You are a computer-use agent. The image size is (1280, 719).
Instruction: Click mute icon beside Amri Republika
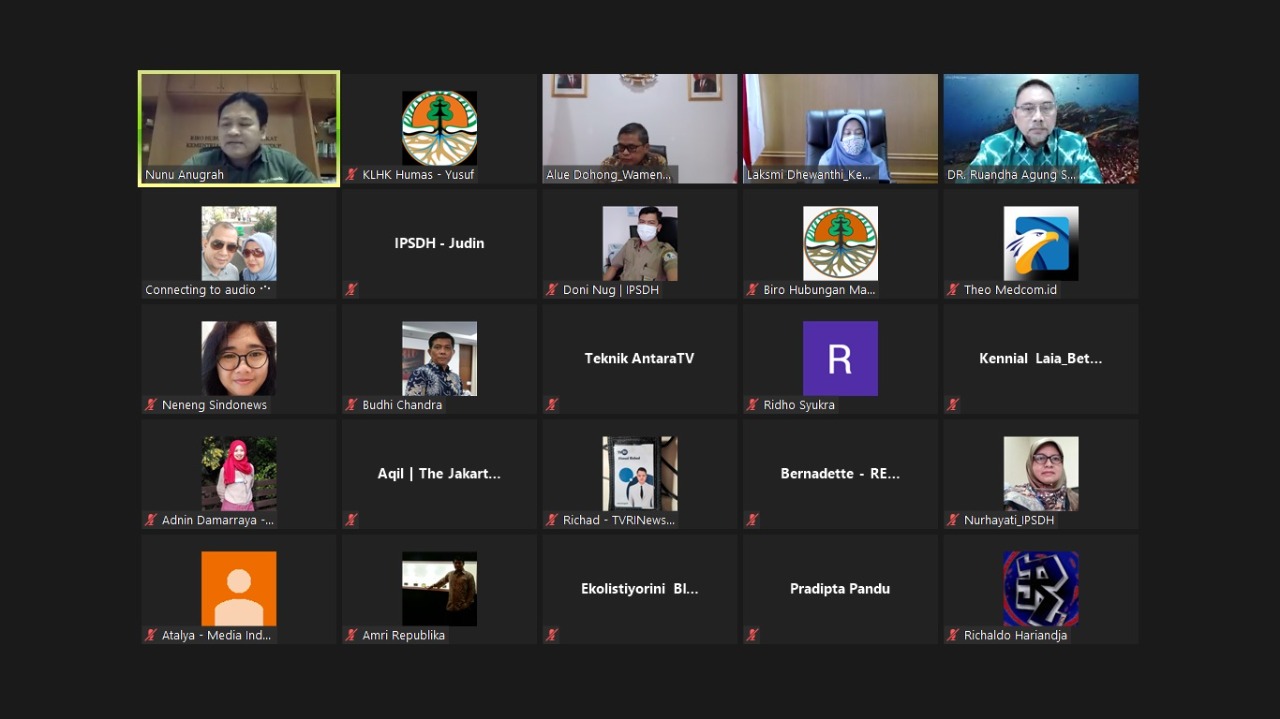click(x=352, y=635)
